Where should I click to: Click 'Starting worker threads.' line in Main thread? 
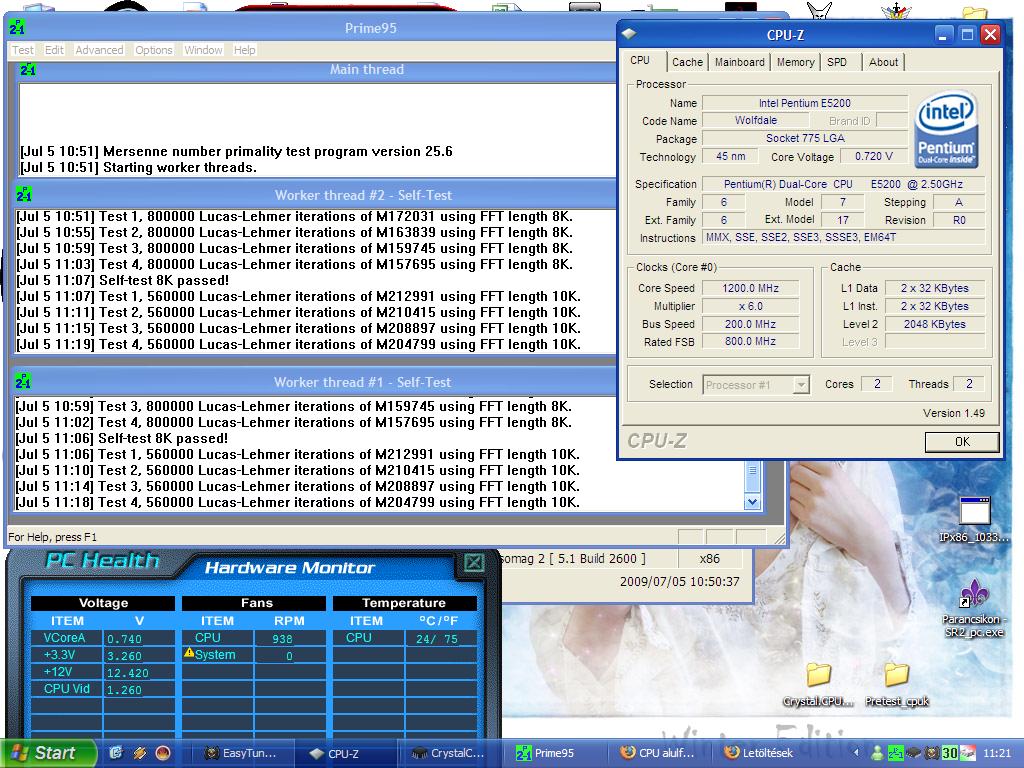pos(180,167)
